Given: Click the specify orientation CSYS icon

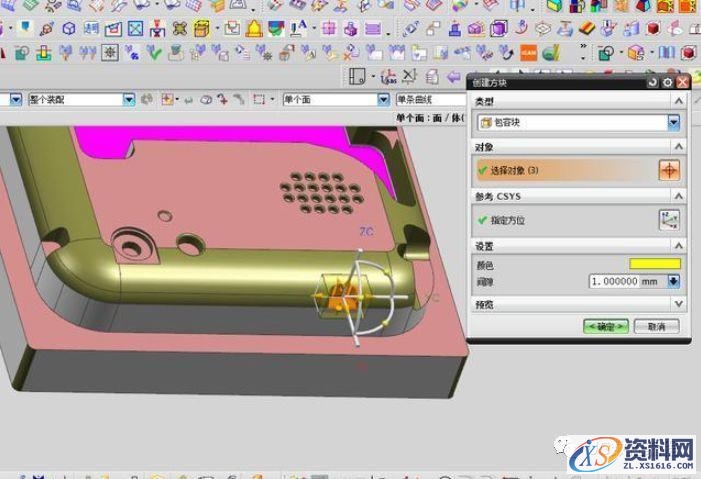Looking at the screenshot, I should click(x=668, y=220).
